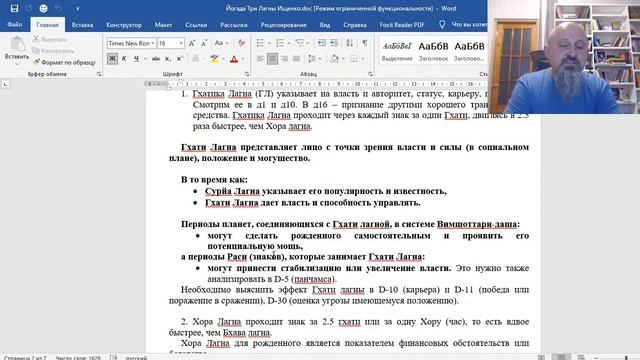The width and height of the screenshot is (640, 360).
Task: Click the Что вы хотите search box
Action: click(x=463, y=24)
